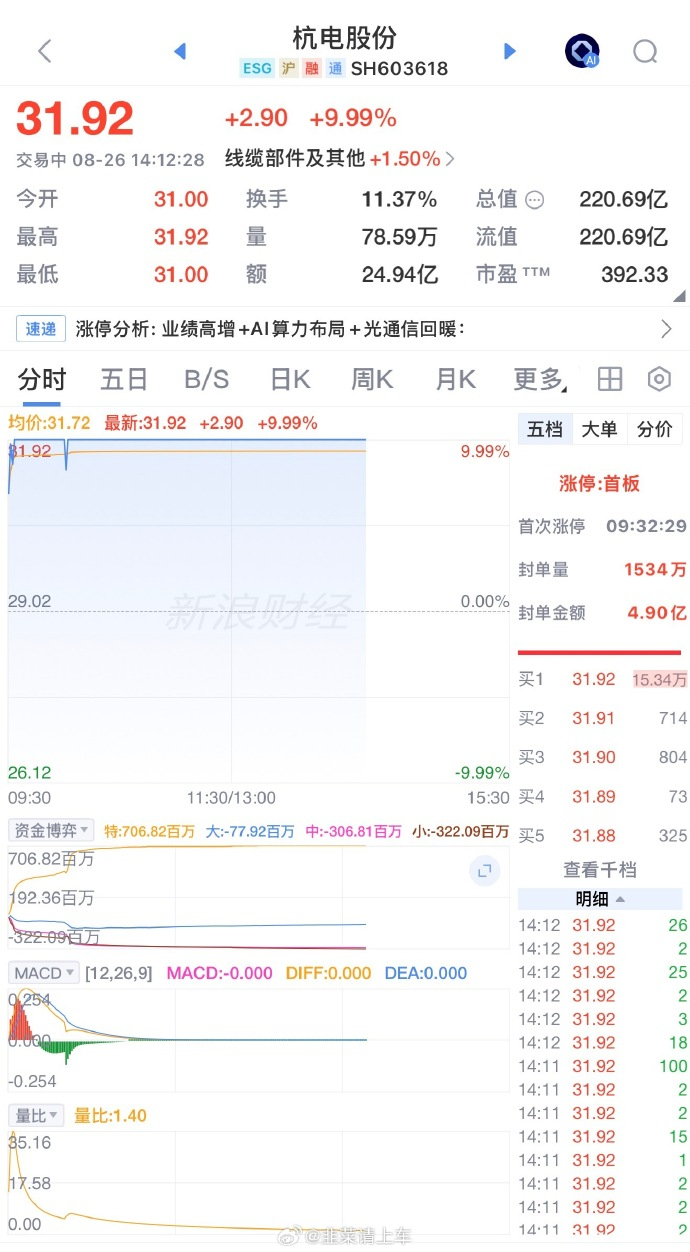Image resolution: width=690 pixels, height=1252 pixels.
Task: Expand the quote details corner triangle
Action: point(680,296)
